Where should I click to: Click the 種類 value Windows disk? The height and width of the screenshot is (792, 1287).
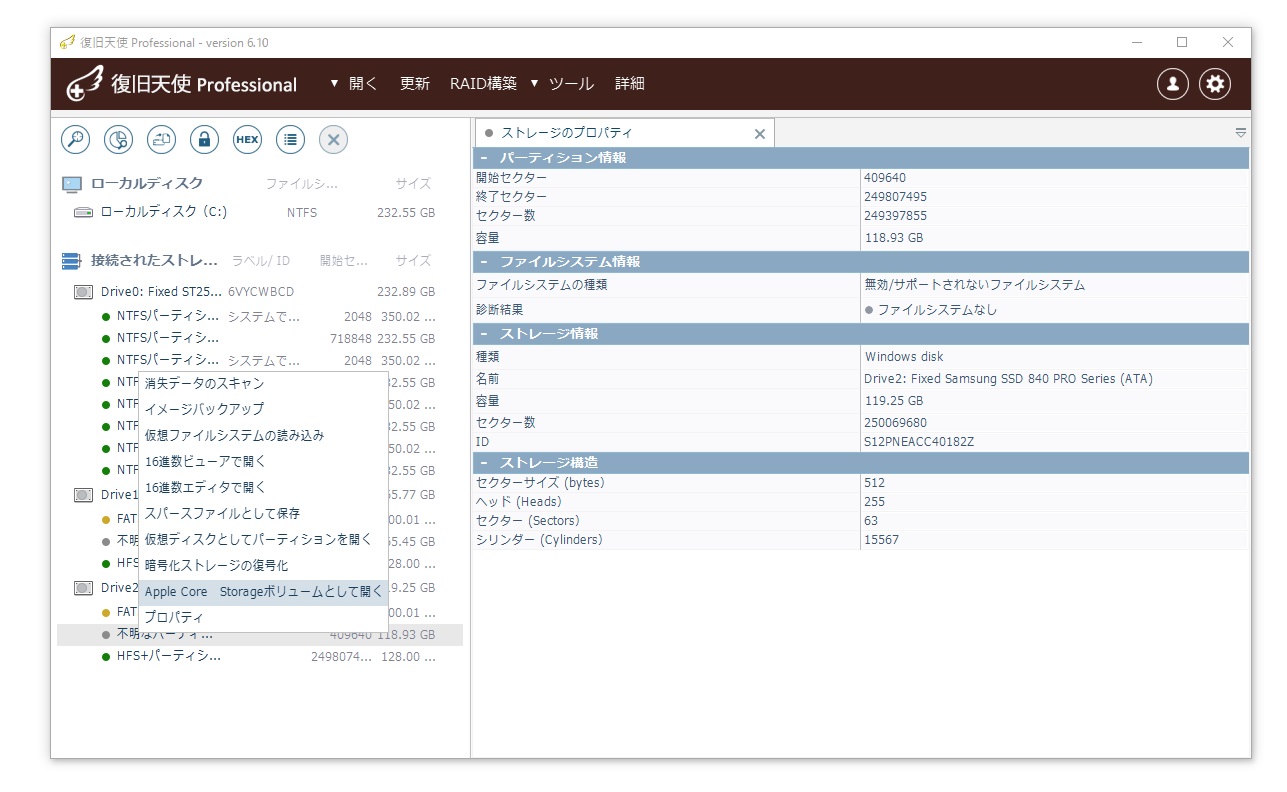904,357
